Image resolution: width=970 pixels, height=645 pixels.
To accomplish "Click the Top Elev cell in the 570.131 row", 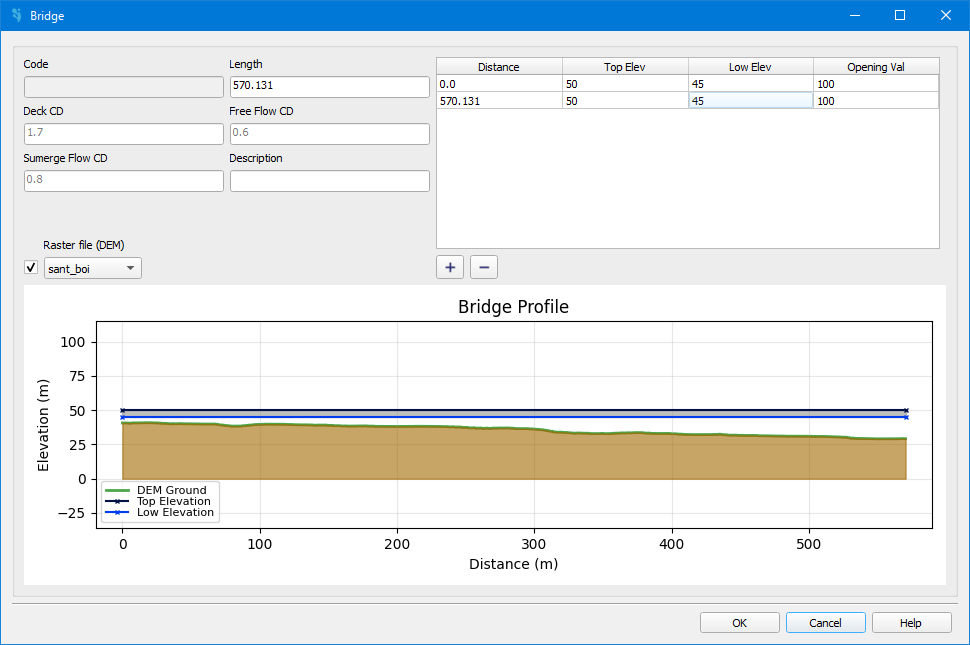I will tap(625, 100).
